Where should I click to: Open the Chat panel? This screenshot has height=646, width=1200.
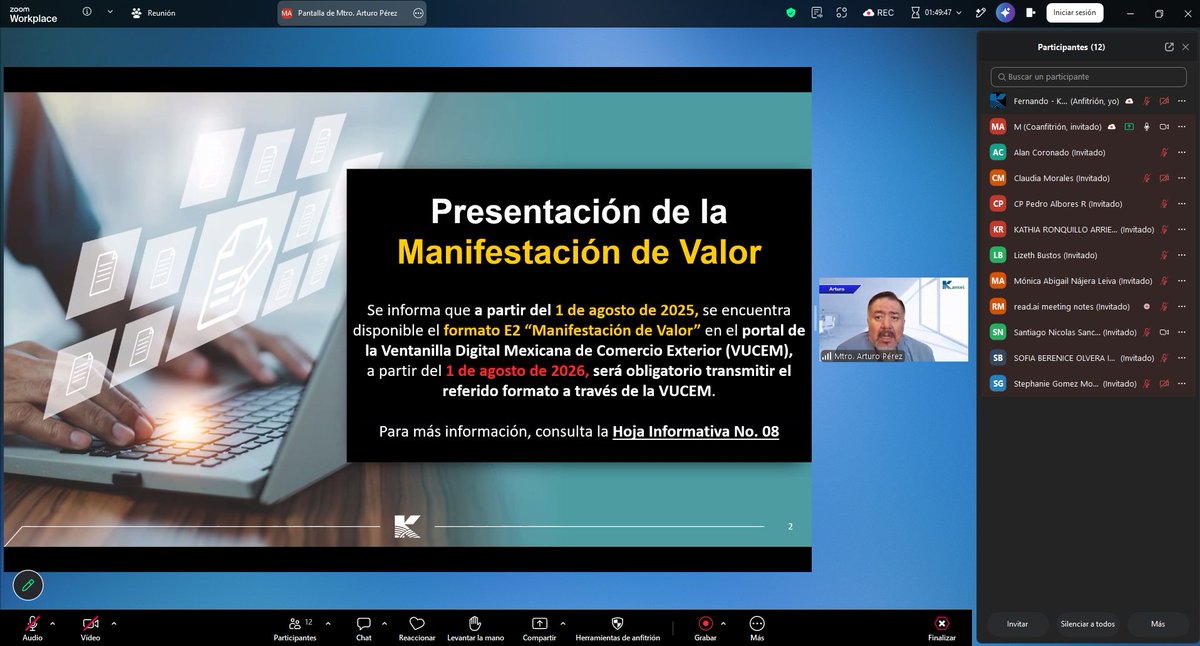point(364,627)
